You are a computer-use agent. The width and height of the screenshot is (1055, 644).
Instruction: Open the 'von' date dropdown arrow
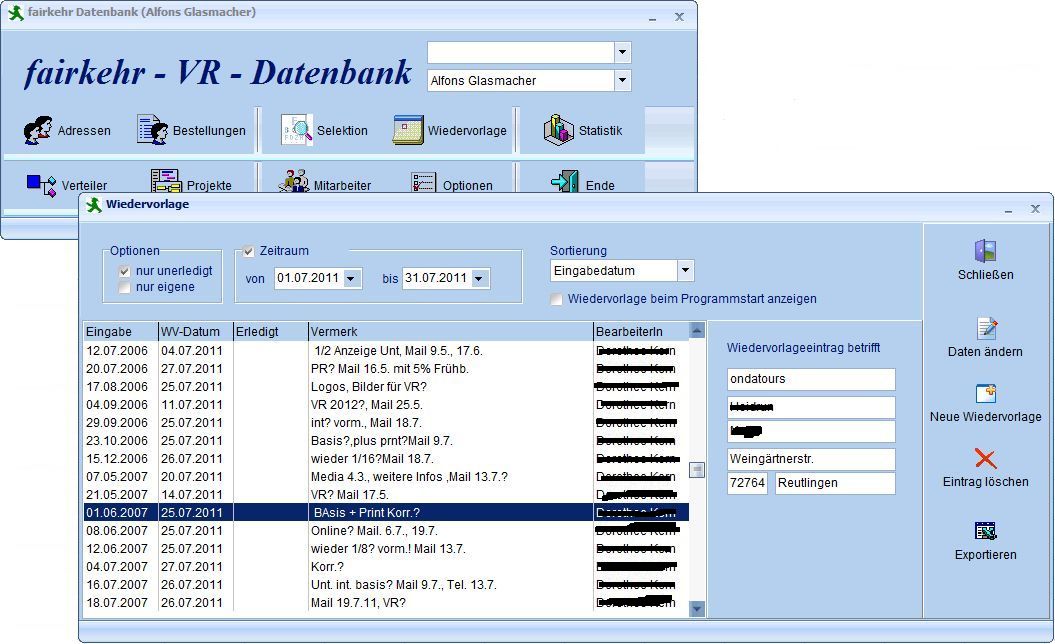[x=351, y=278]
